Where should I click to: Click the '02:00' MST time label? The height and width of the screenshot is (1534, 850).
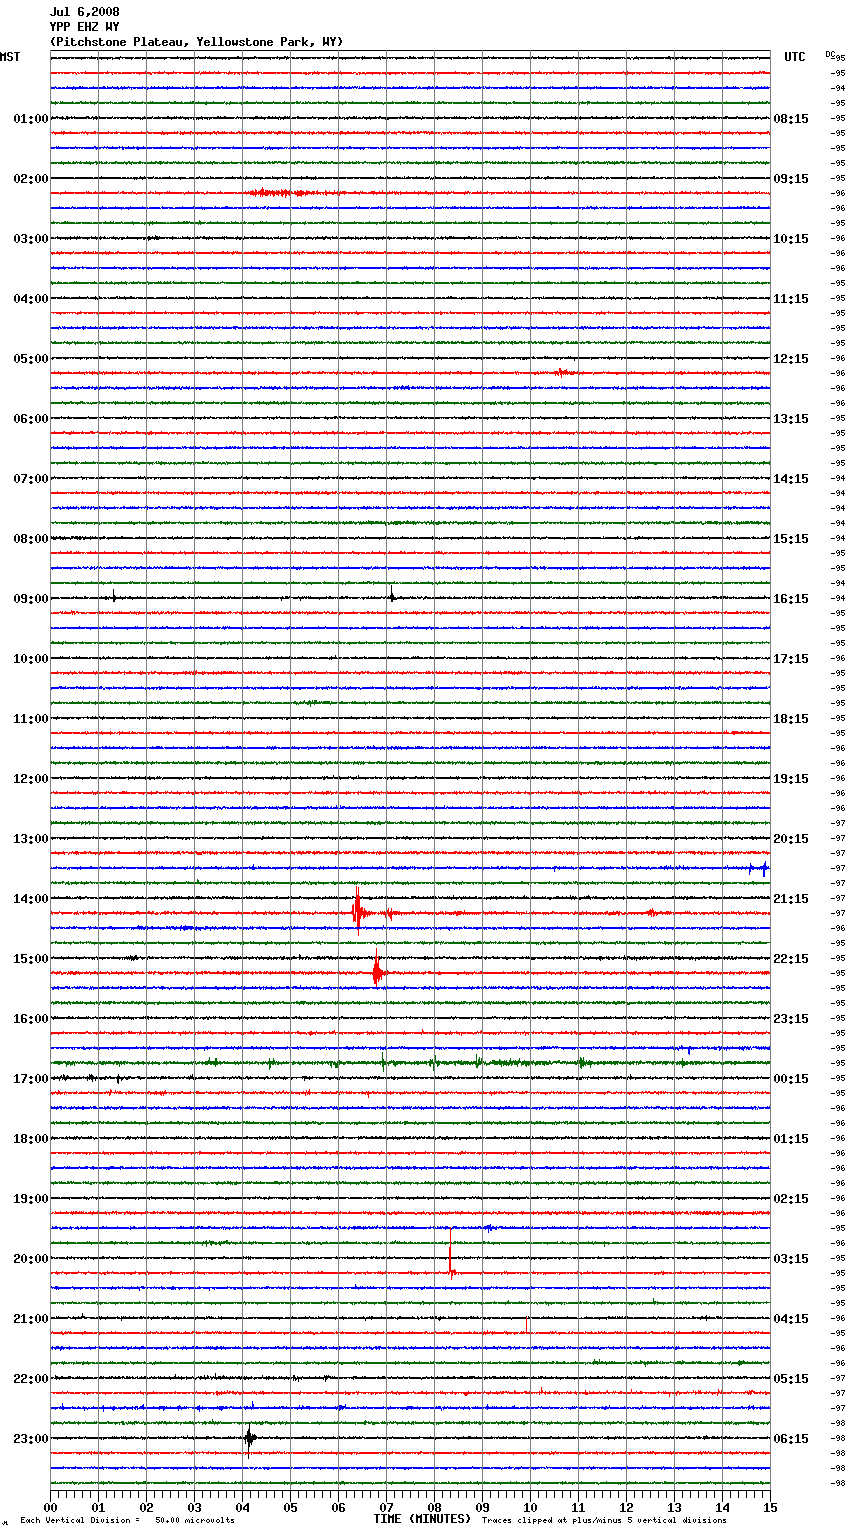point(31,179)
